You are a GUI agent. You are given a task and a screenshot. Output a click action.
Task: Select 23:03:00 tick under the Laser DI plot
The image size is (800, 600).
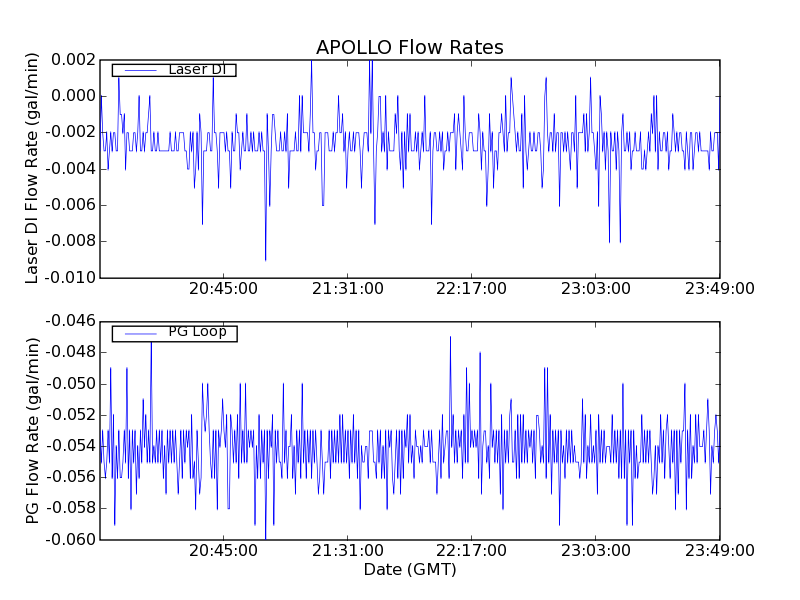coord(595,289)
